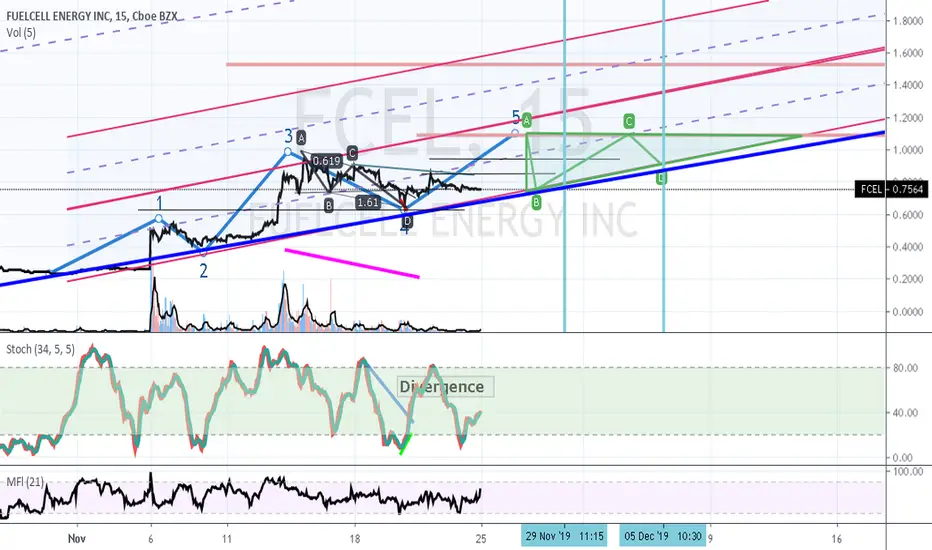Select gray pattern point D marker
The height and width of the screenshot is (550, 932).
(x=407, y=222)
